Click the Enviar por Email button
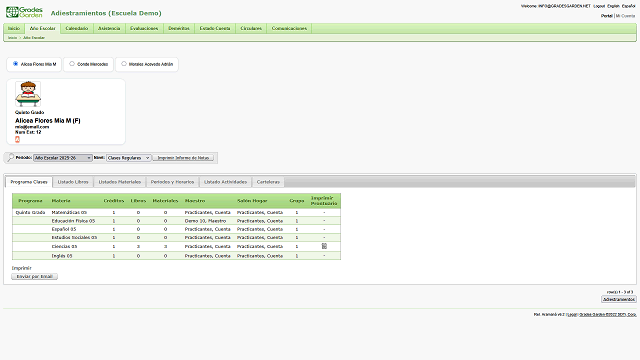 click(35, 276)
